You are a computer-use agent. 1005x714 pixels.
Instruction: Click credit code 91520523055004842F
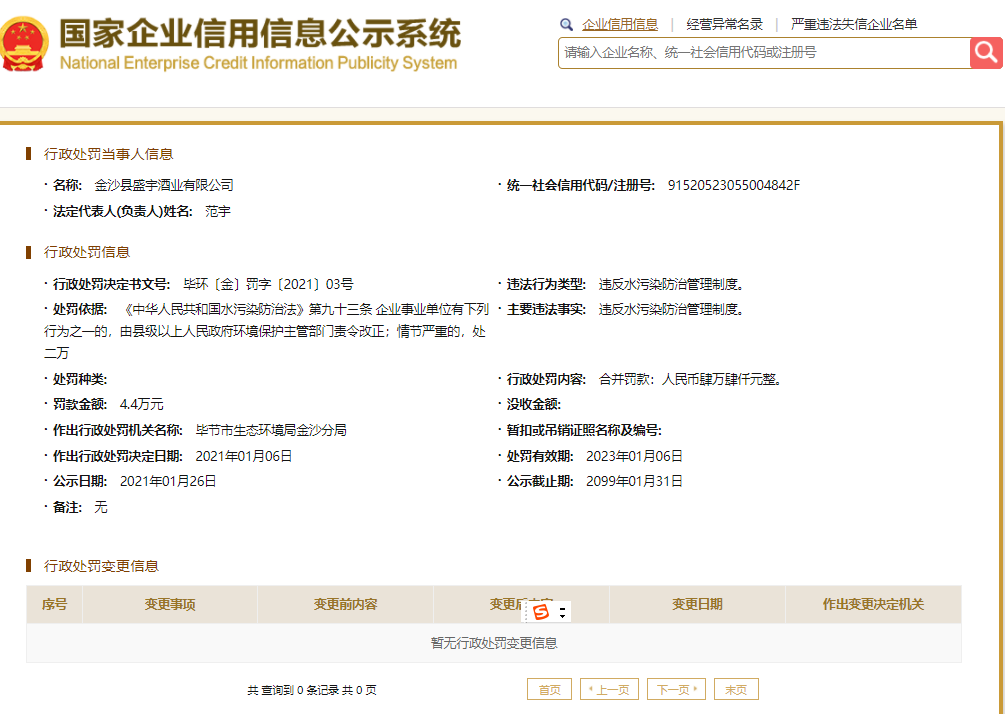(x=734, y=185)
